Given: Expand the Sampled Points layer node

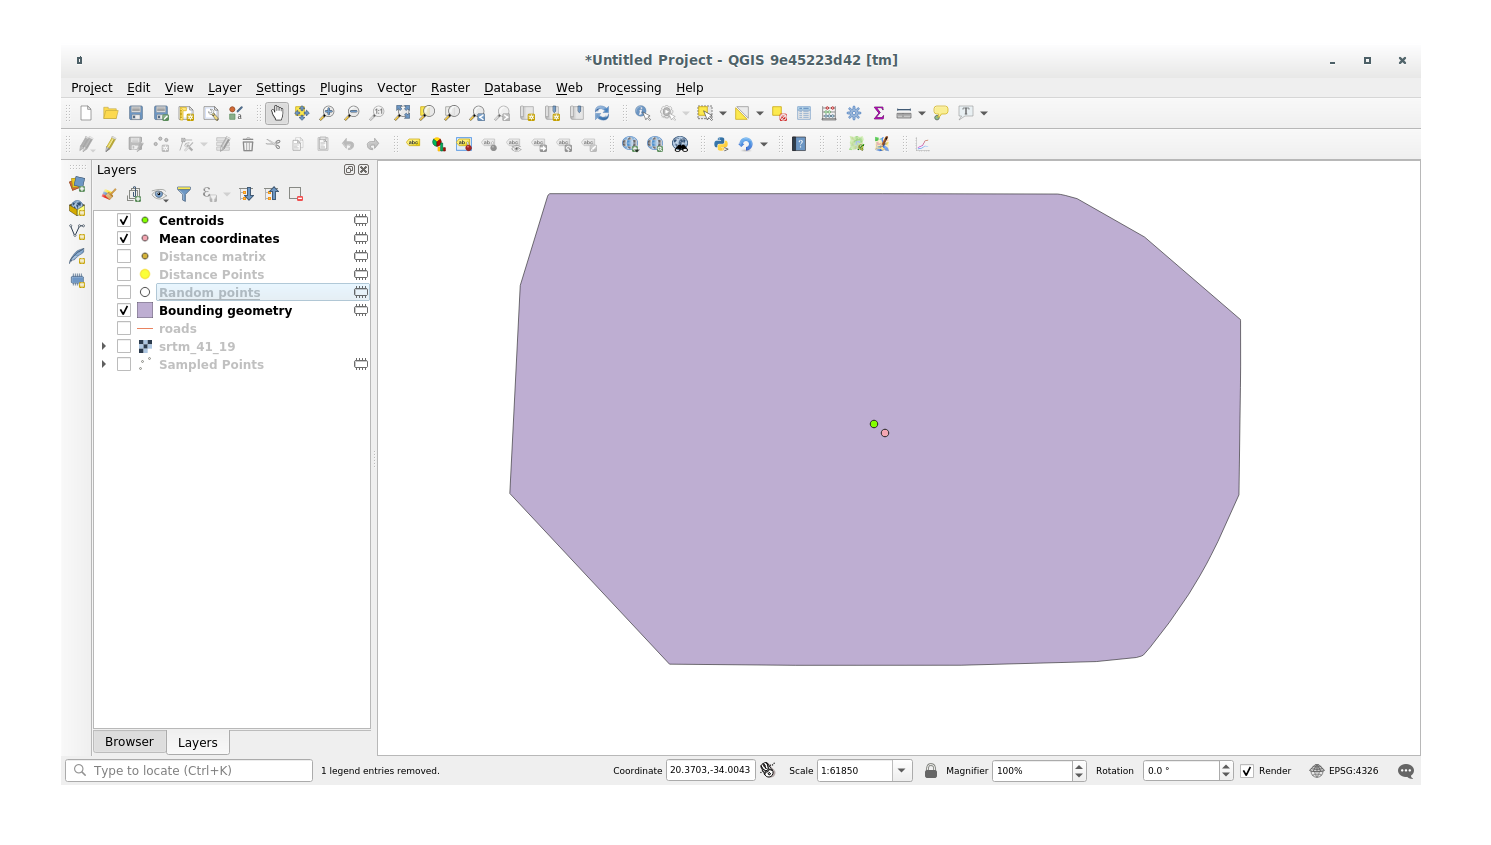Looking at the screenshot, I should (104, 364).
